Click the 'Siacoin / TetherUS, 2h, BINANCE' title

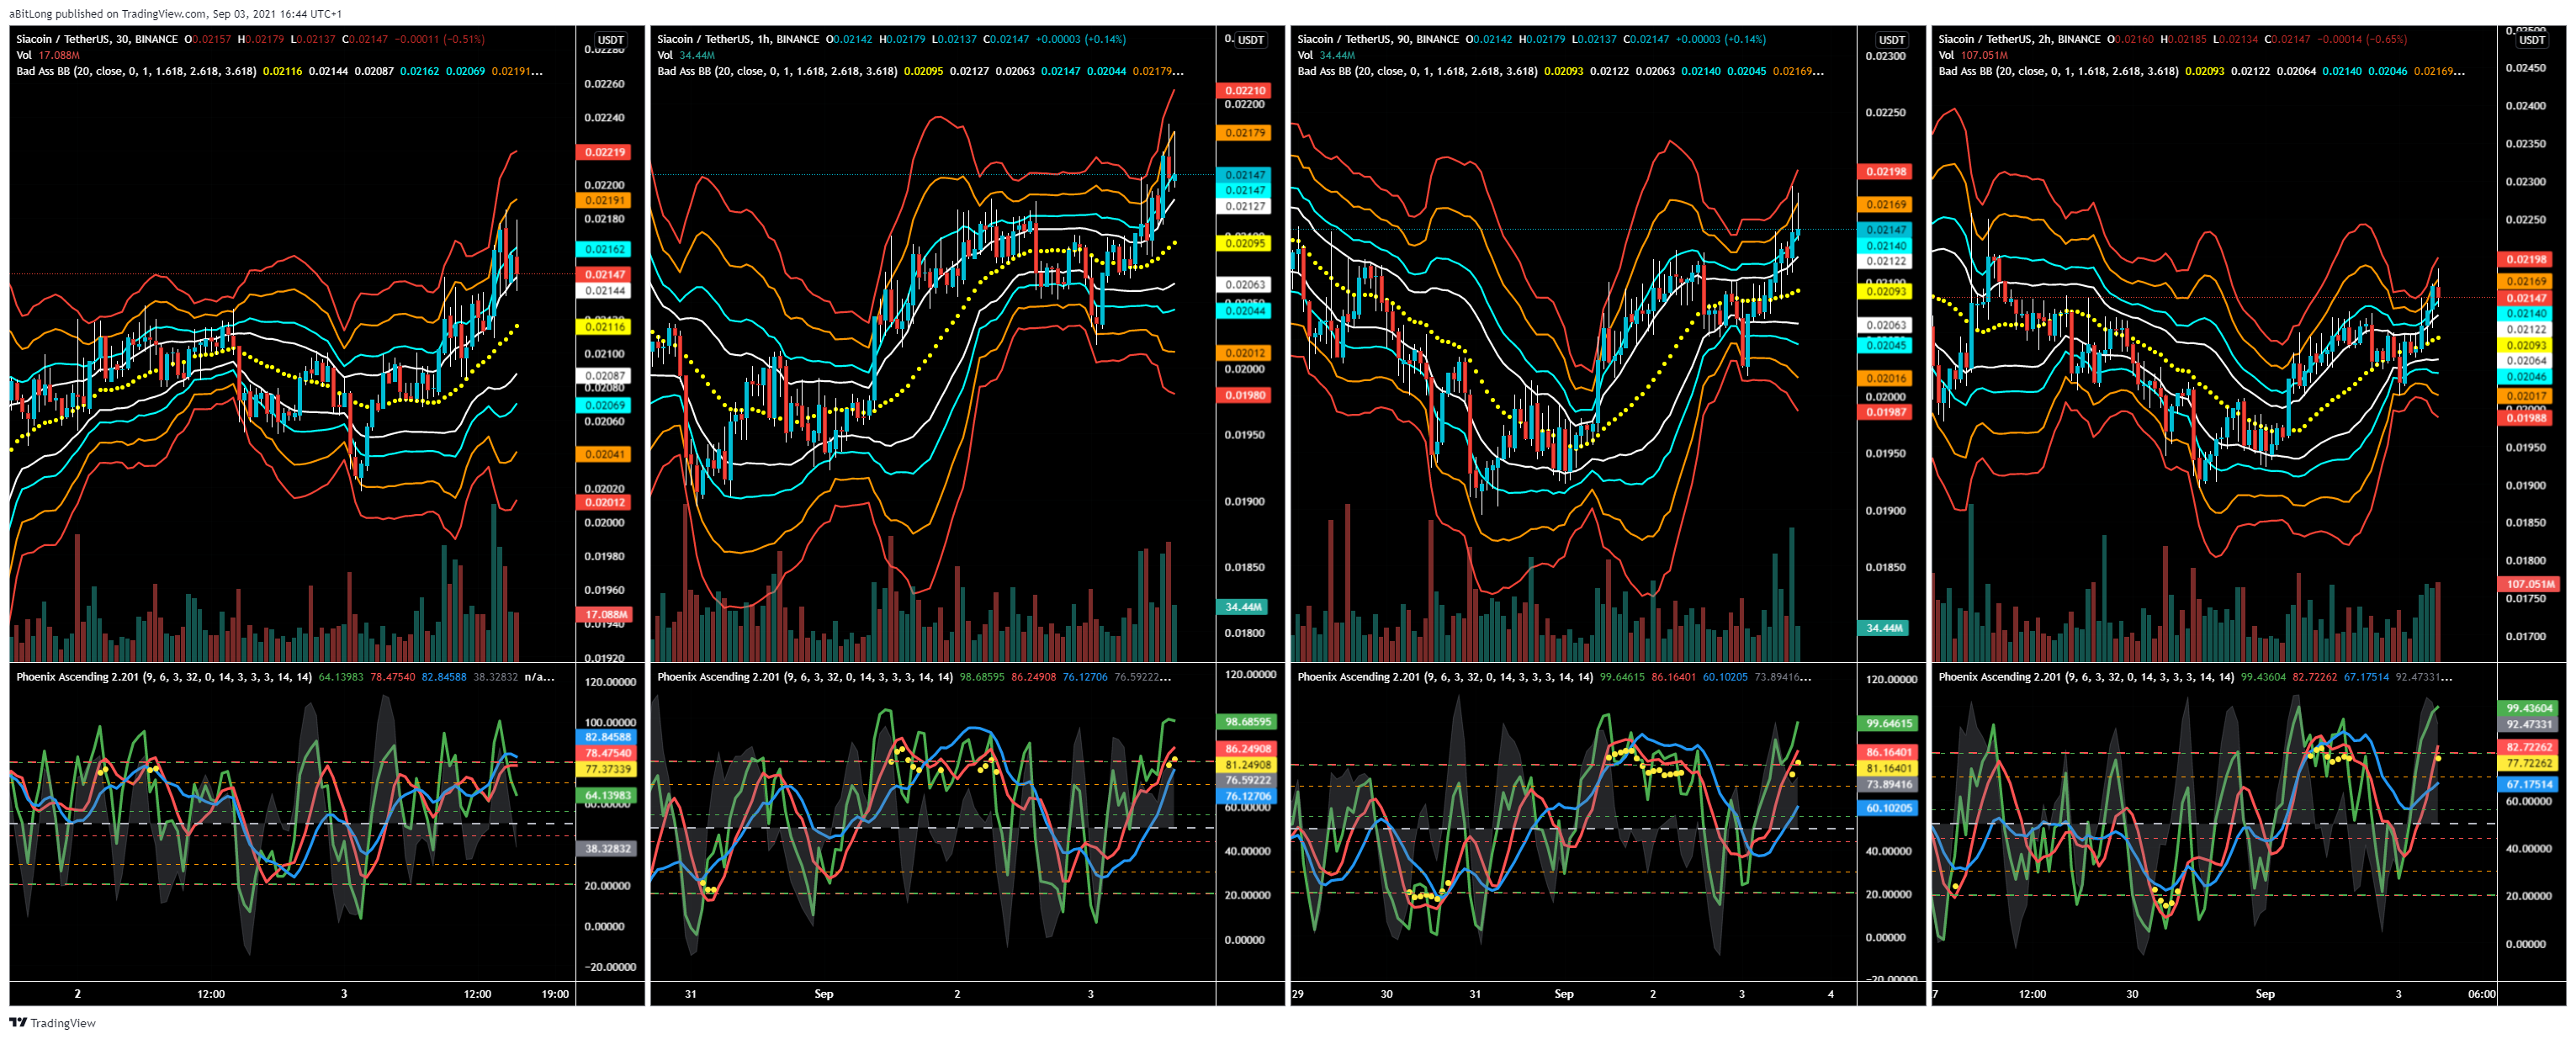[2019, 39]
